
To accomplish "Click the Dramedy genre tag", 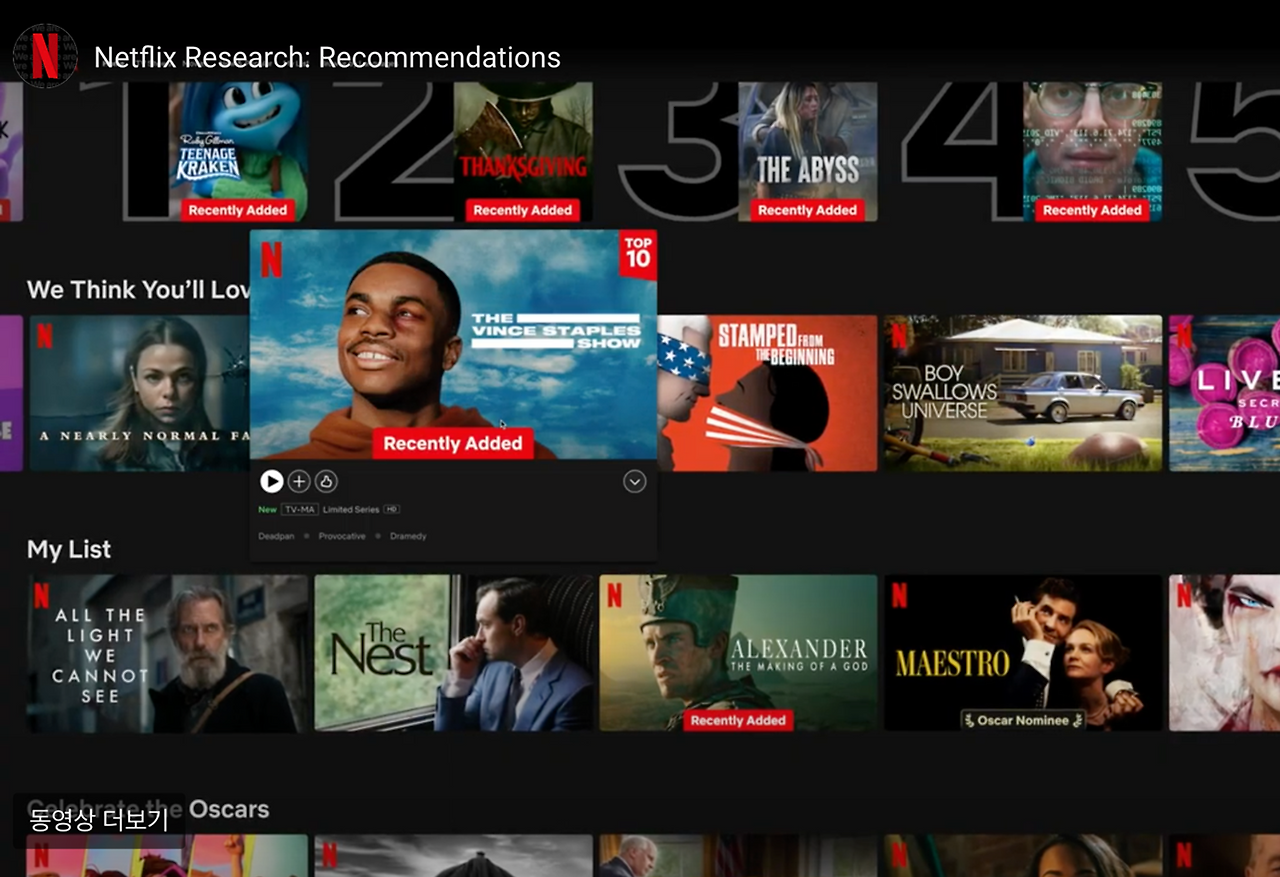I will click(408, 537).
